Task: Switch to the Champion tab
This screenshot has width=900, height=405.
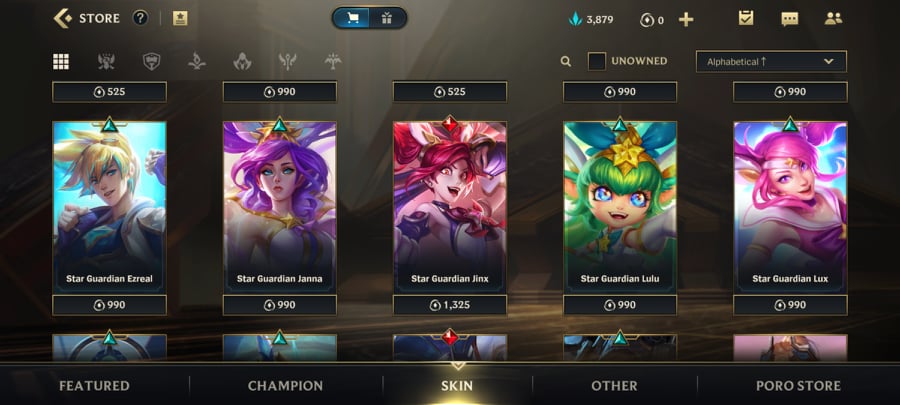Action: pos(285,386)
